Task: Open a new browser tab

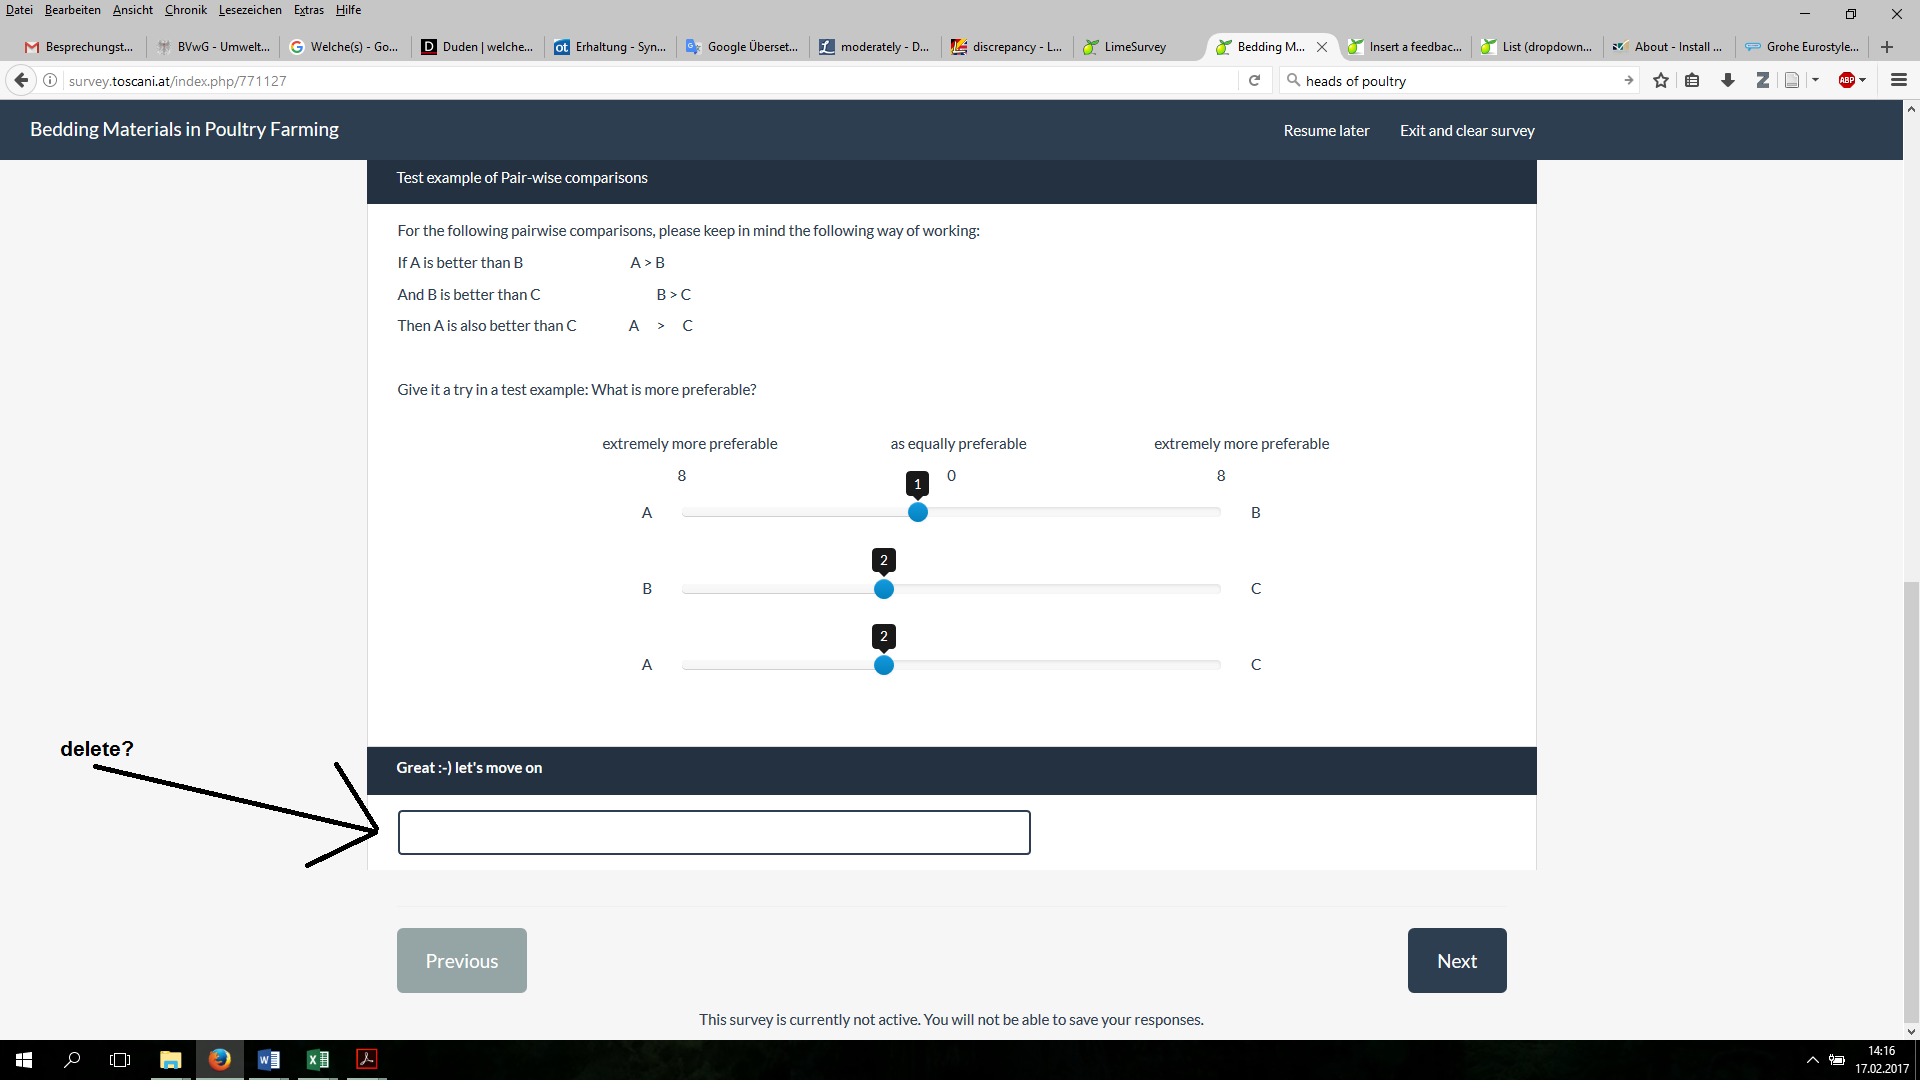Action: [x=1886, y=47]
